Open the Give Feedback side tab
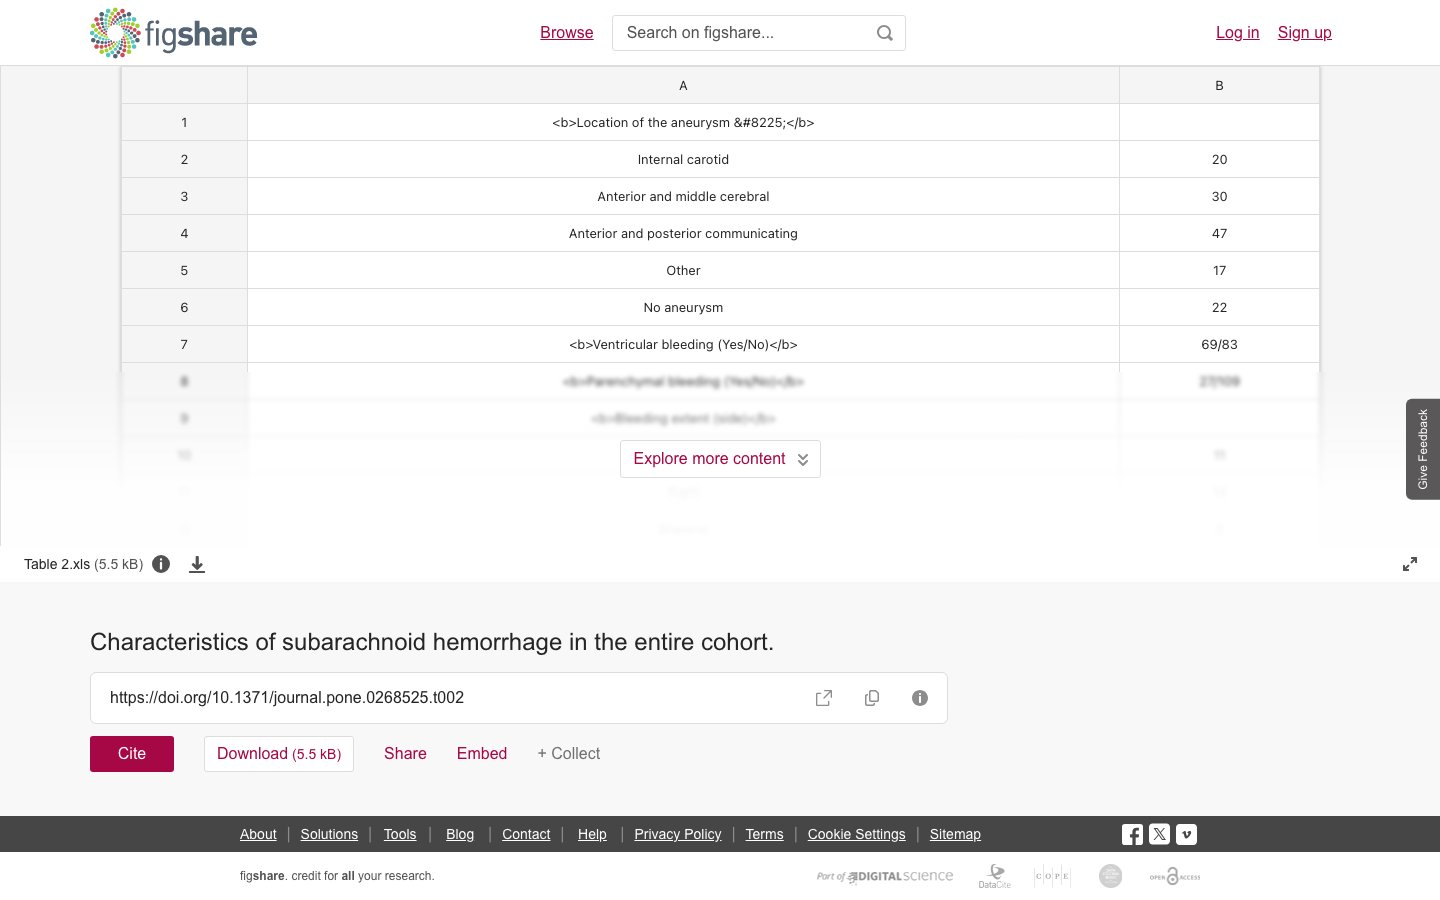Screen dimensions: 1440x900 1423,449
